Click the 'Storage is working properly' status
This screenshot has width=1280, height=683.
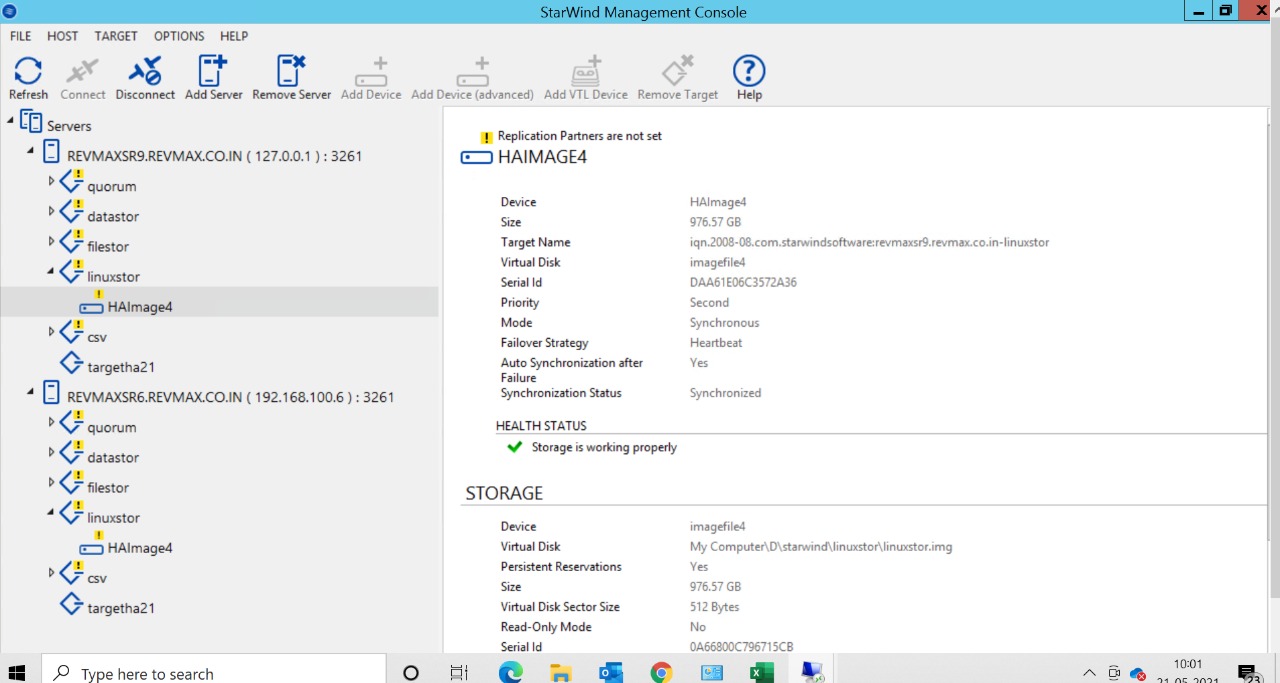click(604, 447)
